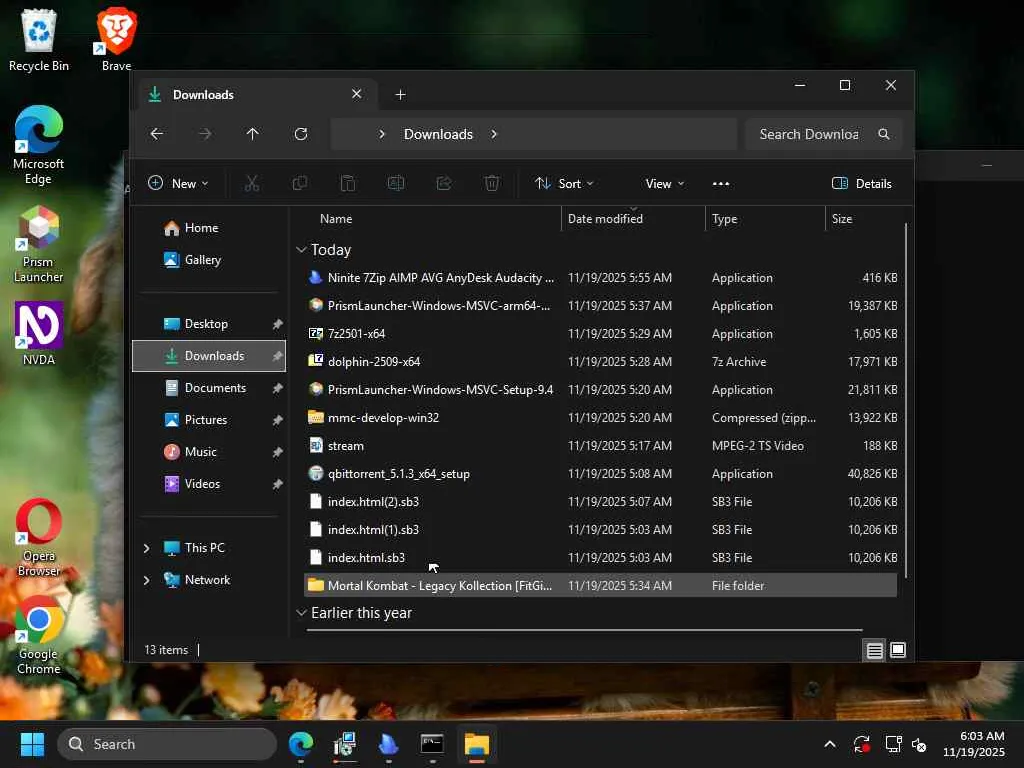The image size is (1024, 768).
Task: Go back with the left arrow
Action: (157, 134)
